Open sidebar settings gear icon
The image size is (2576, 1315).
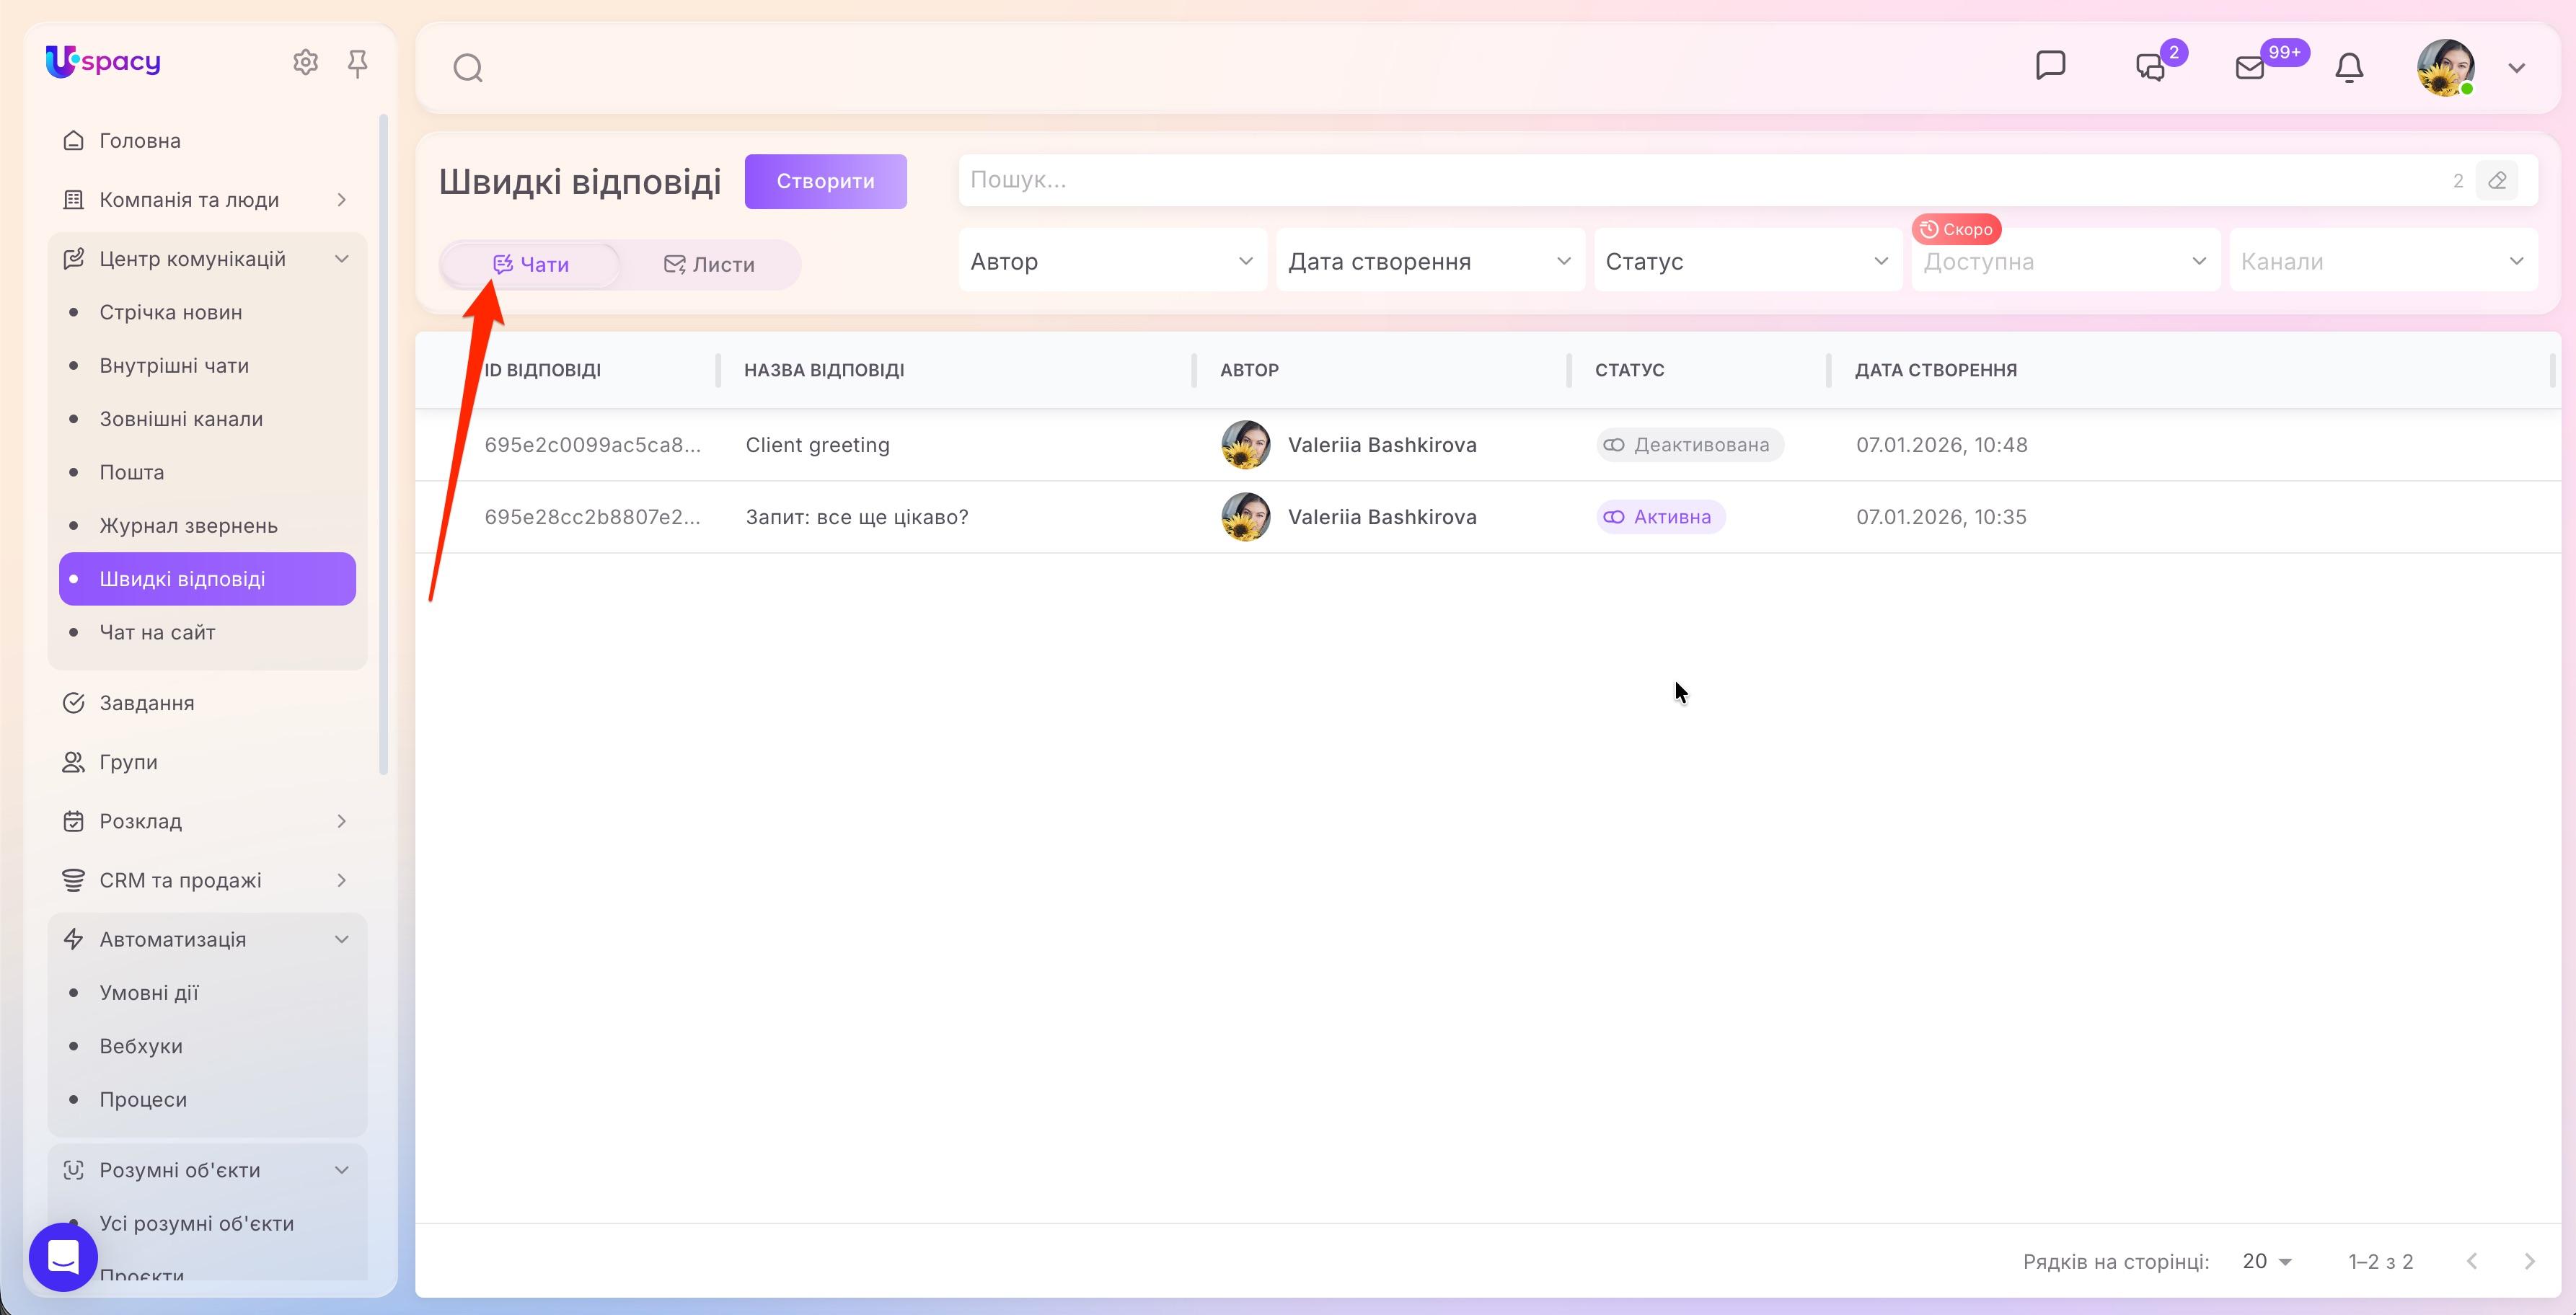point(305,62)
